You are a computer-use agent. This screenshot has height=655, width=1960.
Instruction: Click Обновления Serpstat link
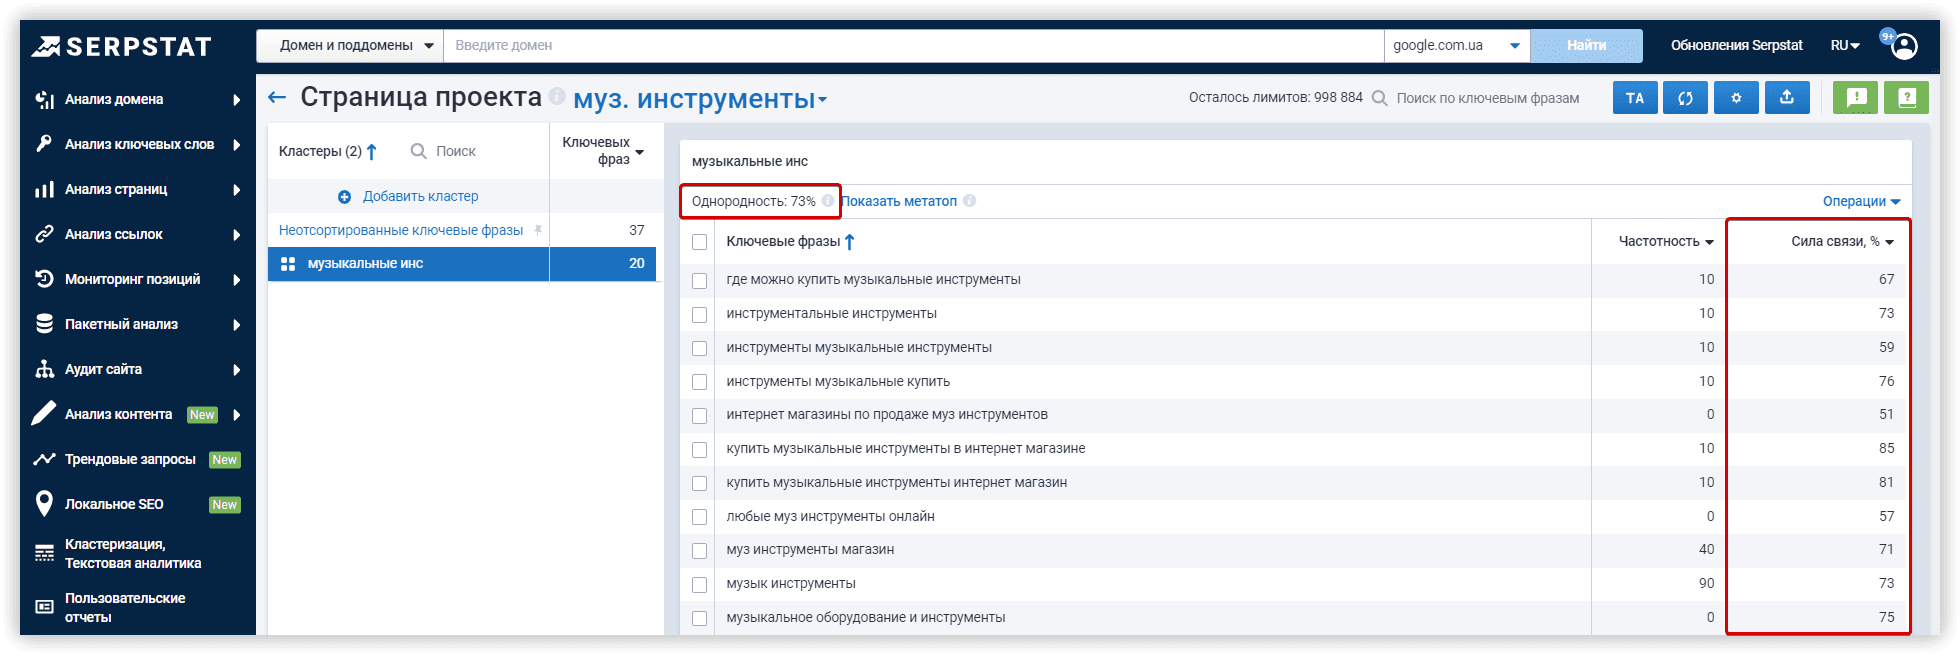coord(1736,46)
